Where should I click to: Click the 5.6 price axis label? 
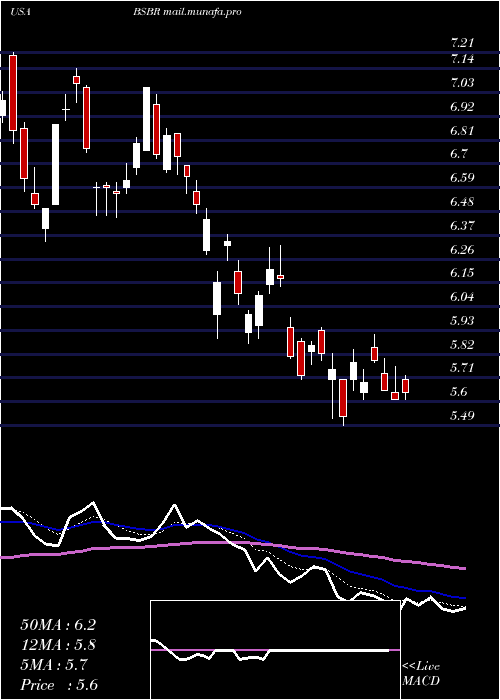pyautogui.click(x=459, y=392)
